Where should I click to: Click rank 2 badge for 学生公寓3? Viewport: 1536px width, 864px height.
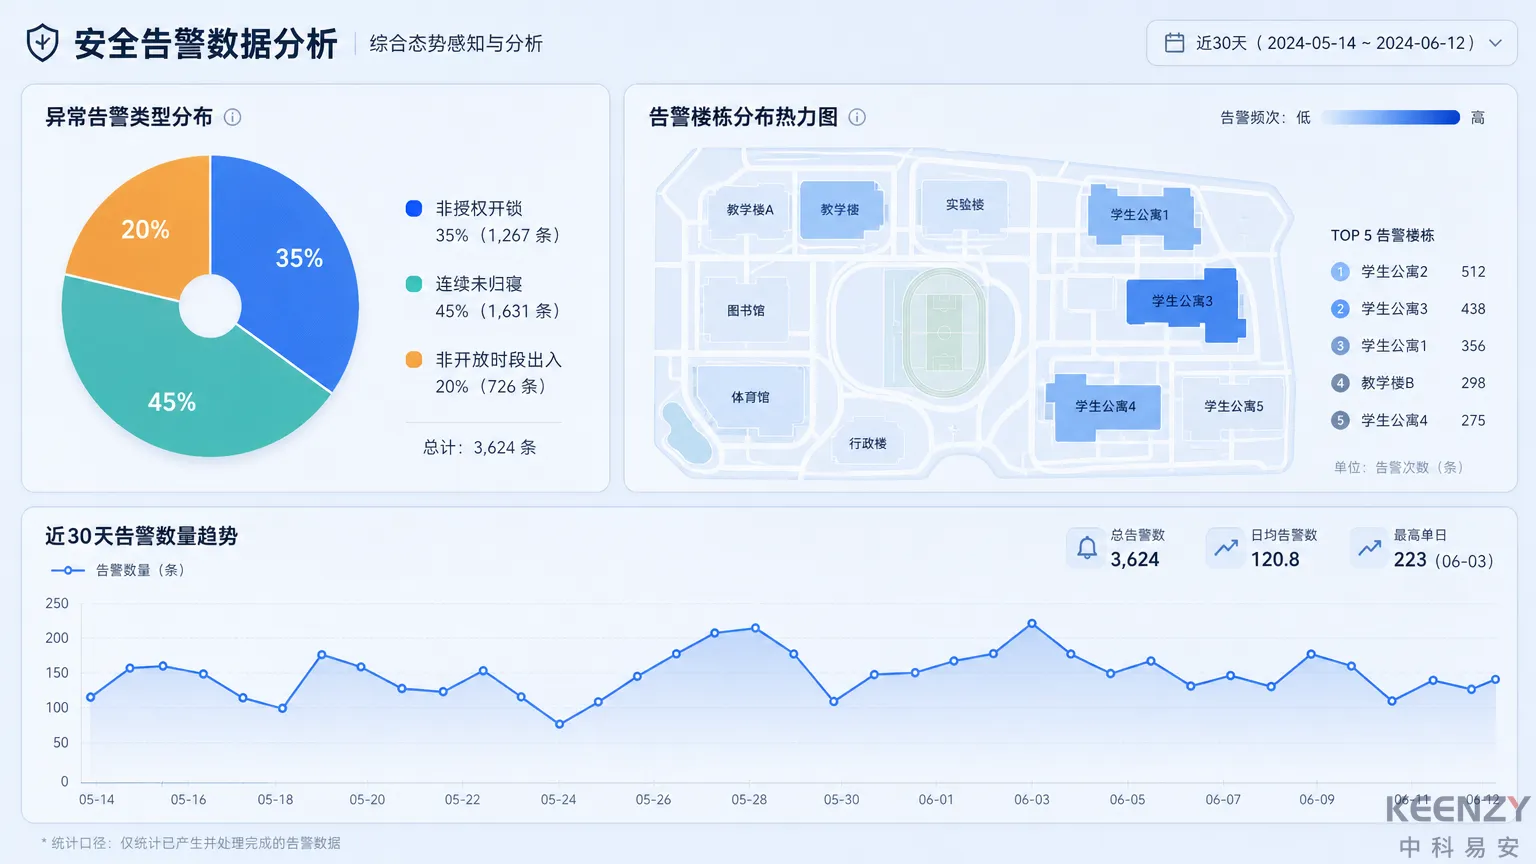click(x=1340, y=309)
